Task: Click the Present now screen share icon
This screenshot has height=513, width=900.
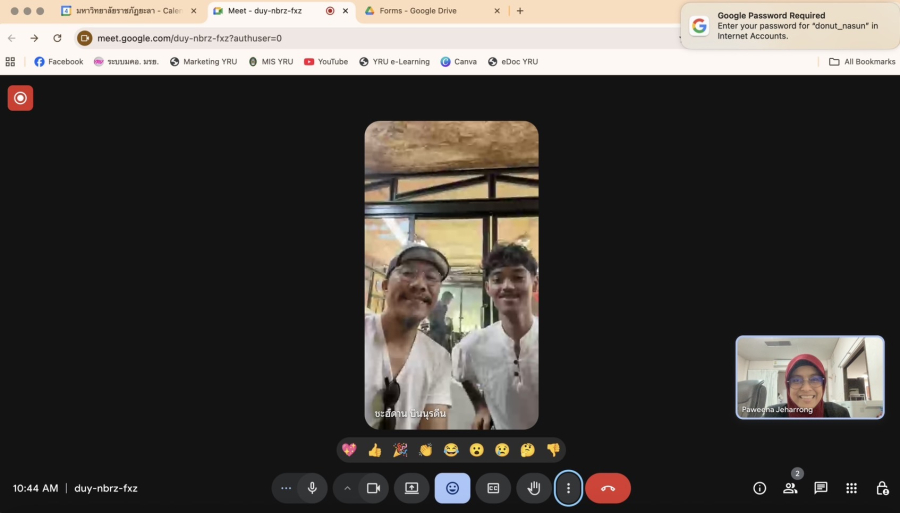Action: (411, 488)
